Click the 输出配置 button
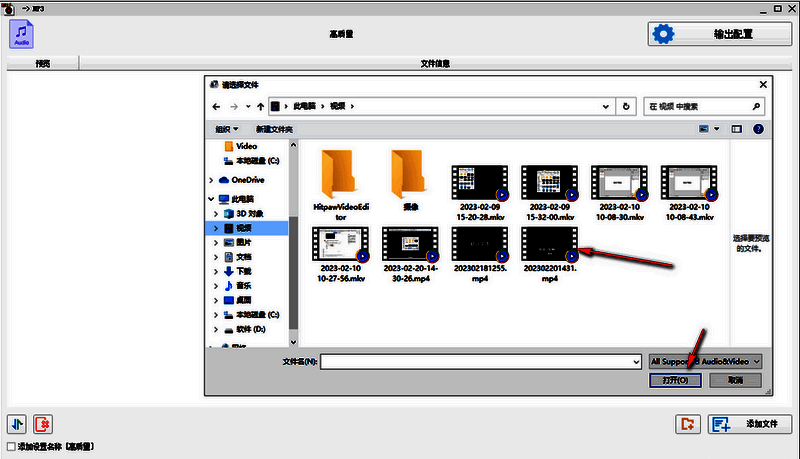 pos(719,34)
